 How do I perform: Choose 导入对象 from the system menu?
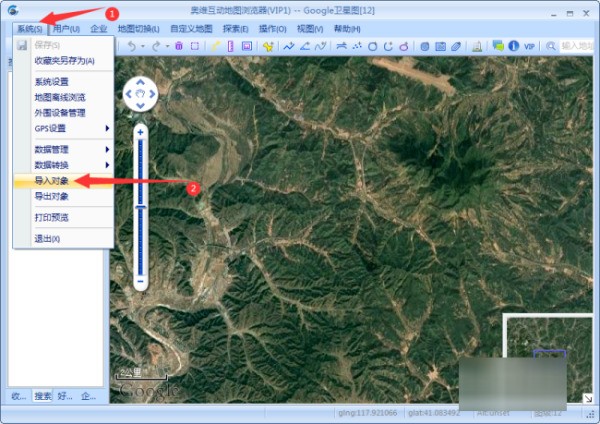pos(51,182)
